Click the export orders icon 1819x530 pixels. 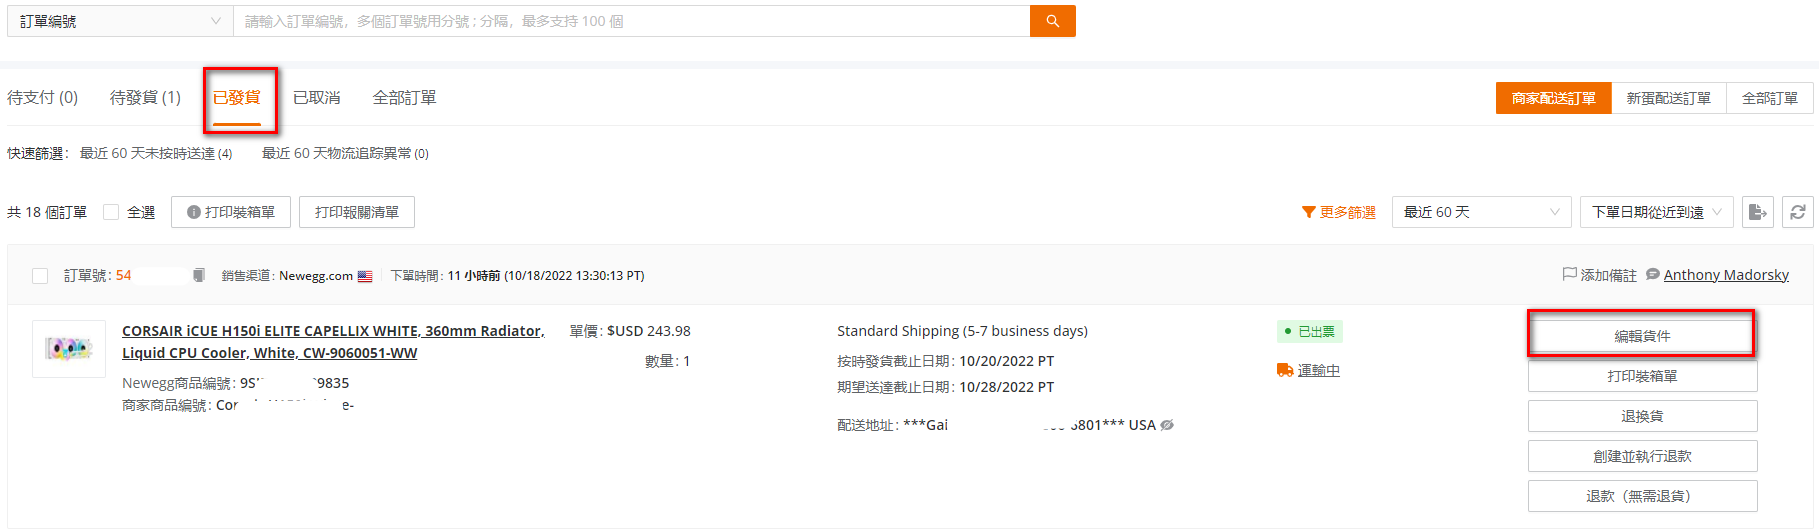(1757, 212)
